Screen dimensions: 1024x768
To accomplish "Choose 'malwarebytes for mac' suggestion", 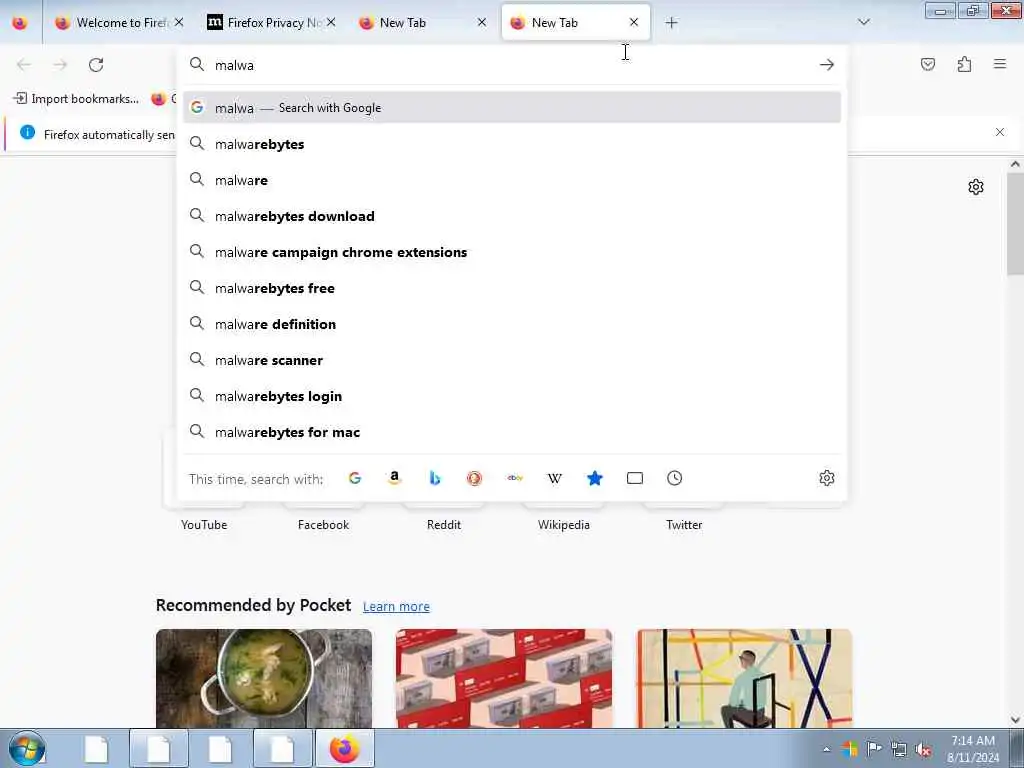I will 512,432.
